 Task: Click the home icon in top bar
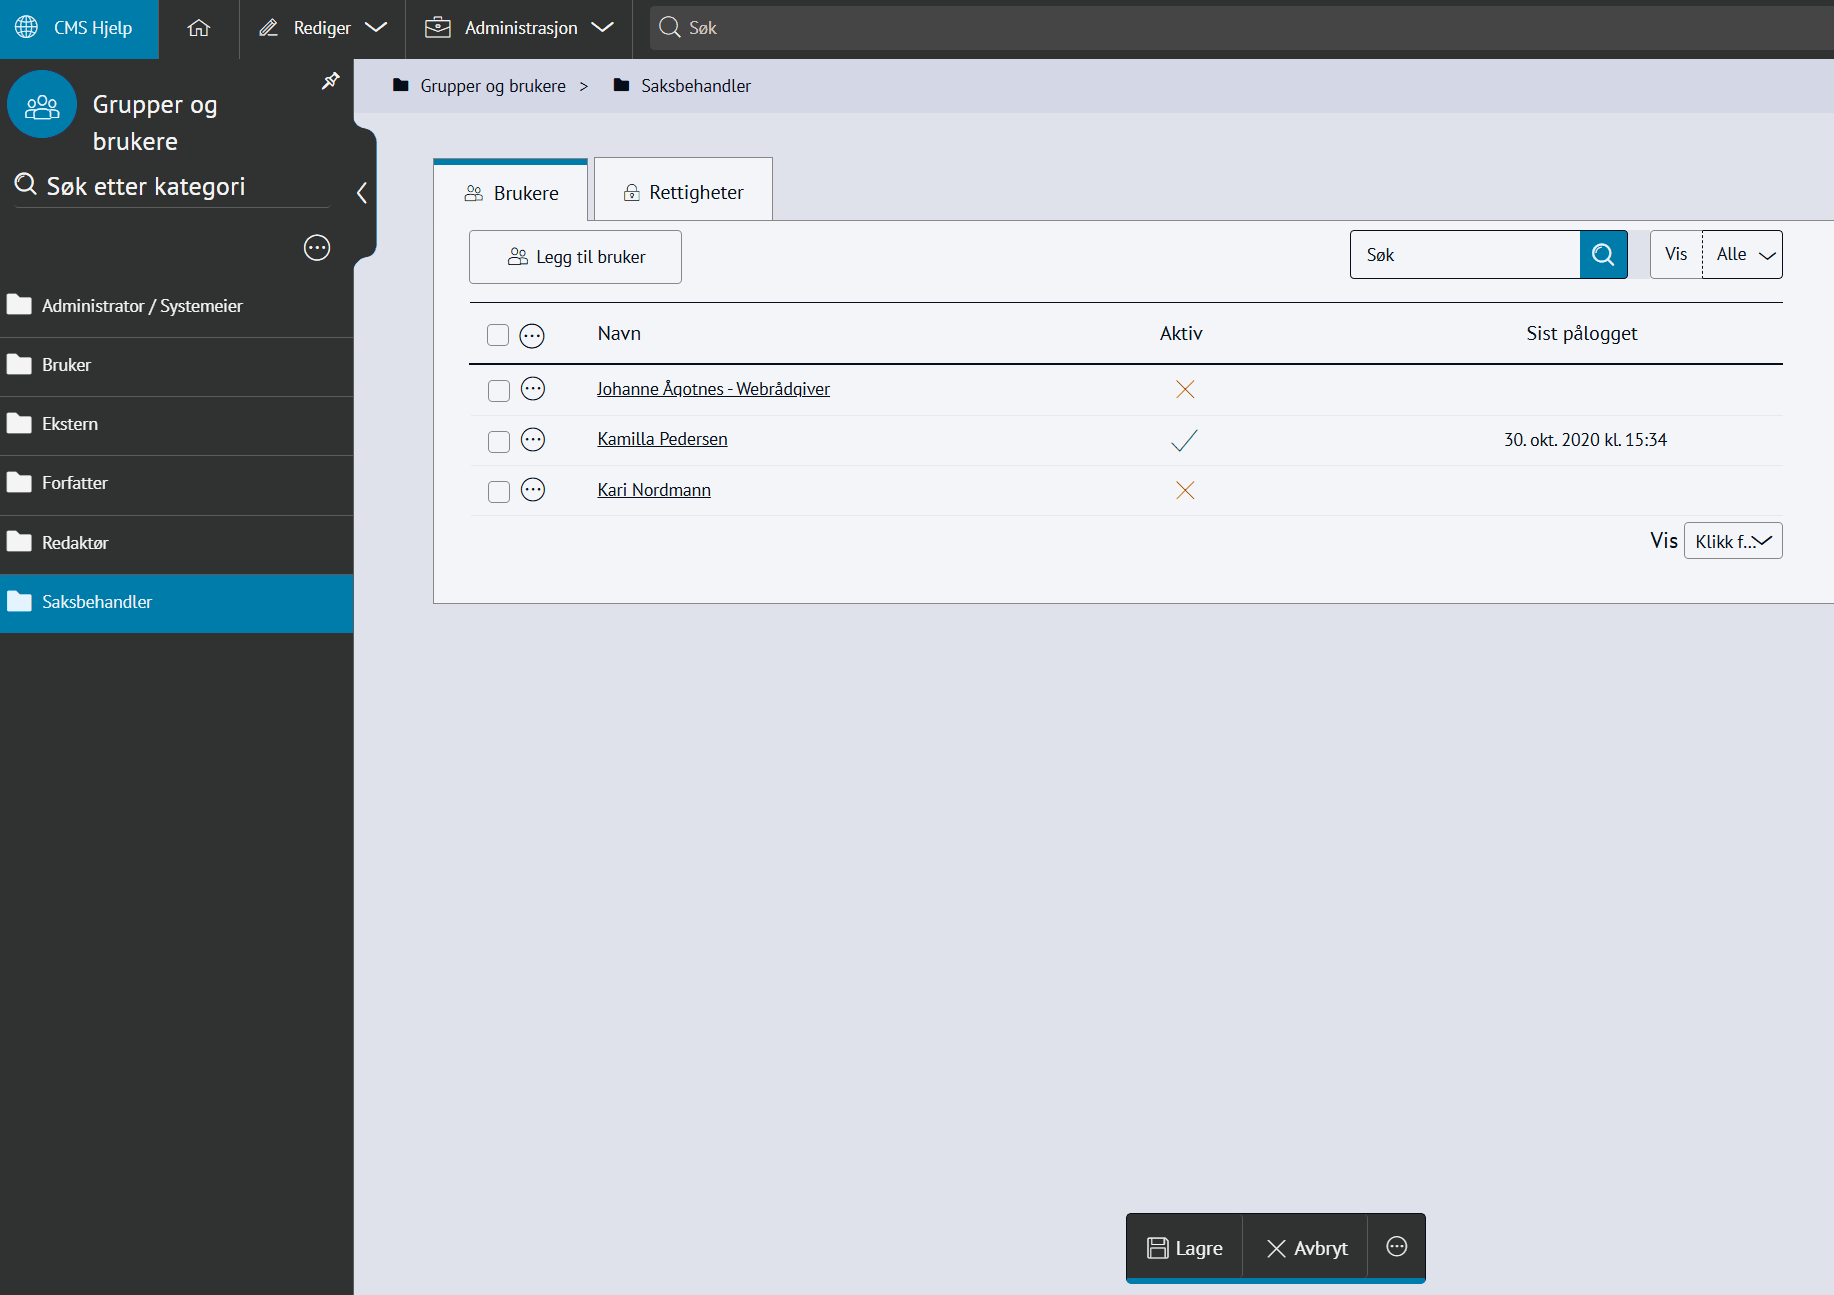[x=199, y=28]
